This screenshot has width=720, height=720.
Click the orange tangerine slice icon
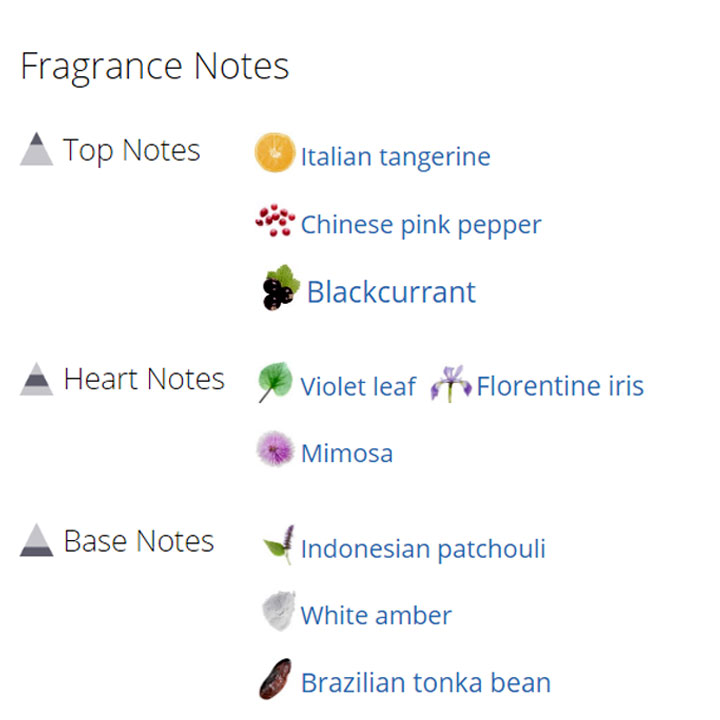[x=275, y=152]
